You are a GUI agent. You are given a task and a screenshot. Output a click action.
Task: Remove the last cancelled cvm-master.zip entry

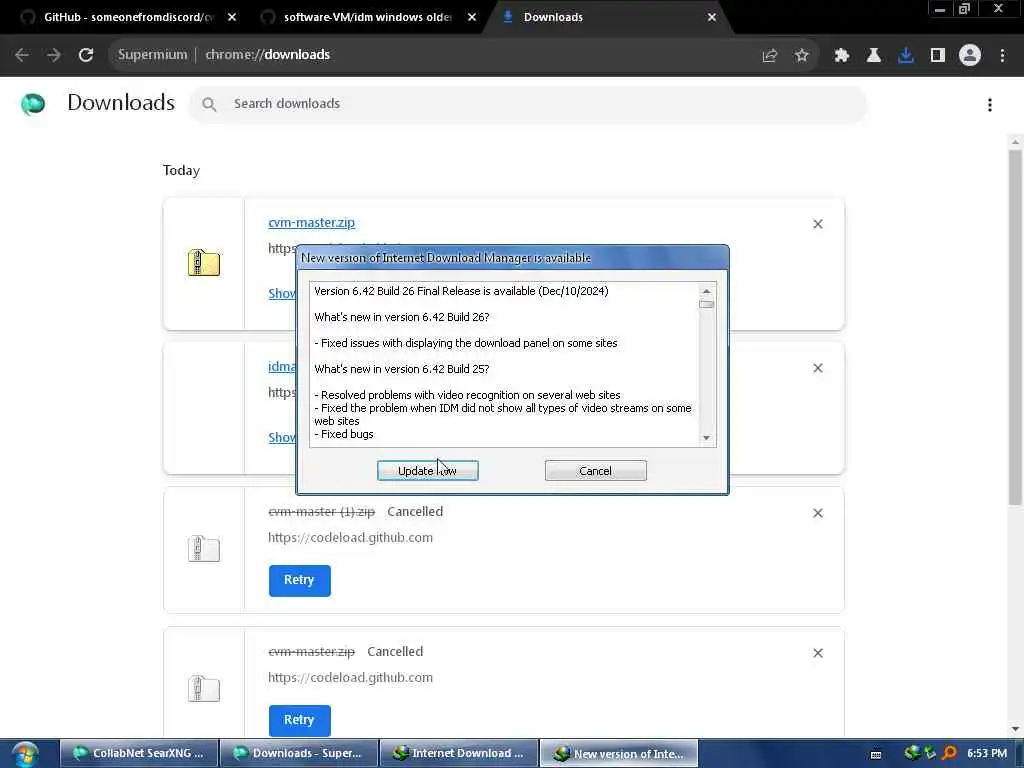[818, 653]
